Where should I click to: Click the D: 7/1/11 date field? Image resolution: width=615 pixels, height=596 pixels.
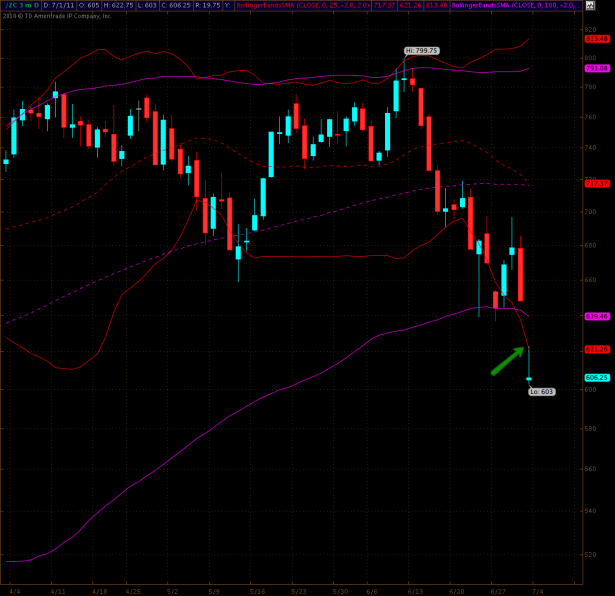pyautogui.click(x=59, y=5)
